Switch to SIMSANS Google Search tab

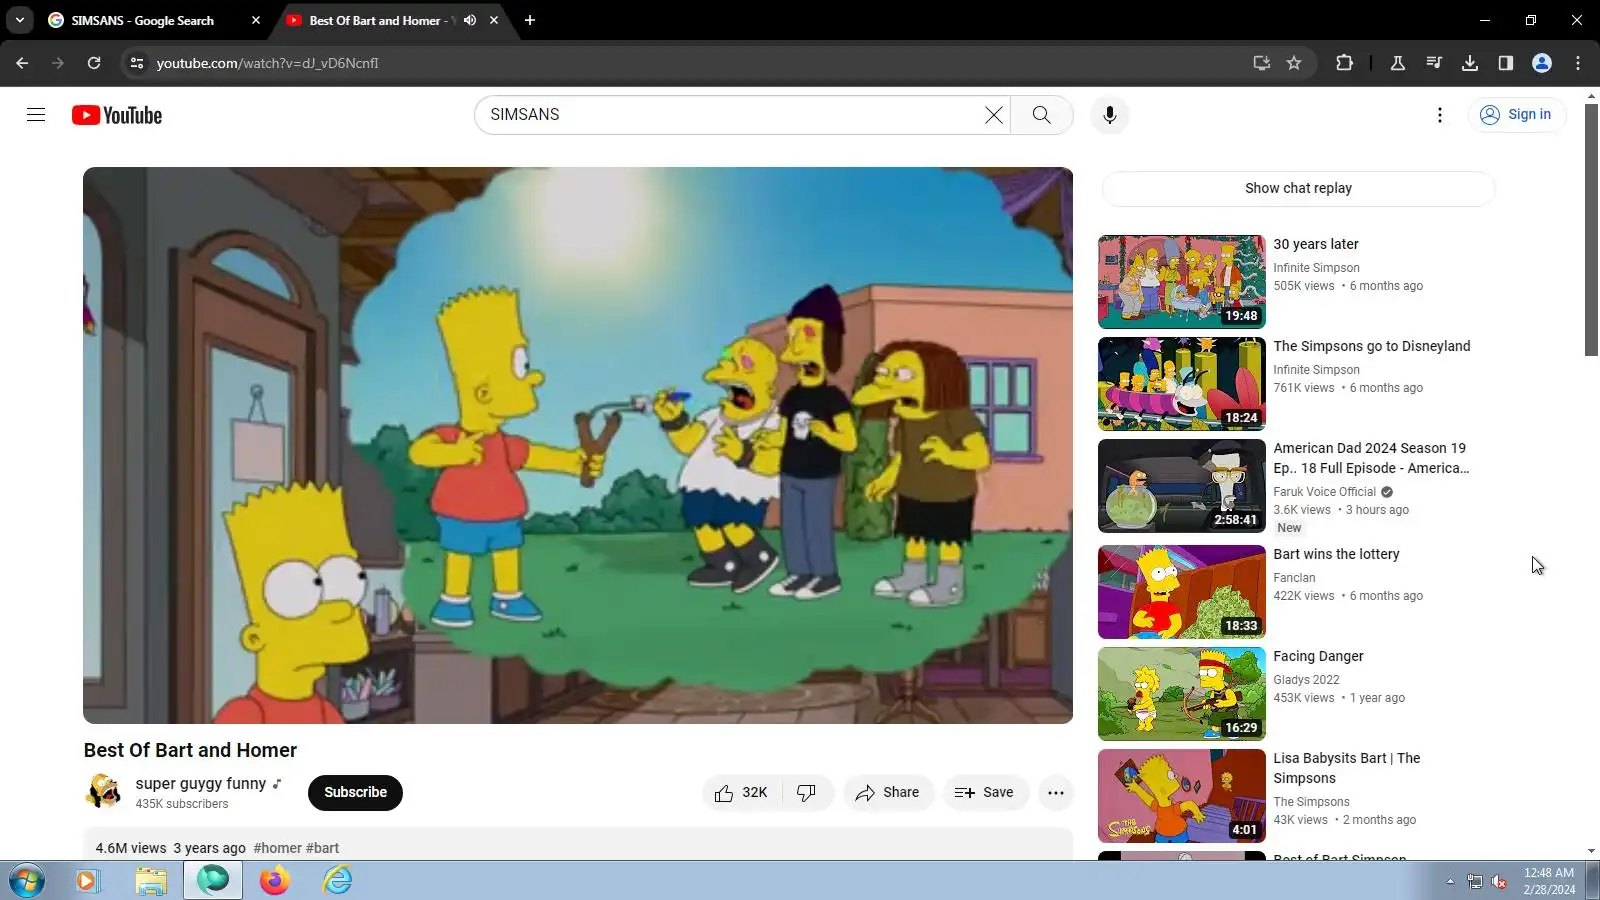(x=142, y=20)
